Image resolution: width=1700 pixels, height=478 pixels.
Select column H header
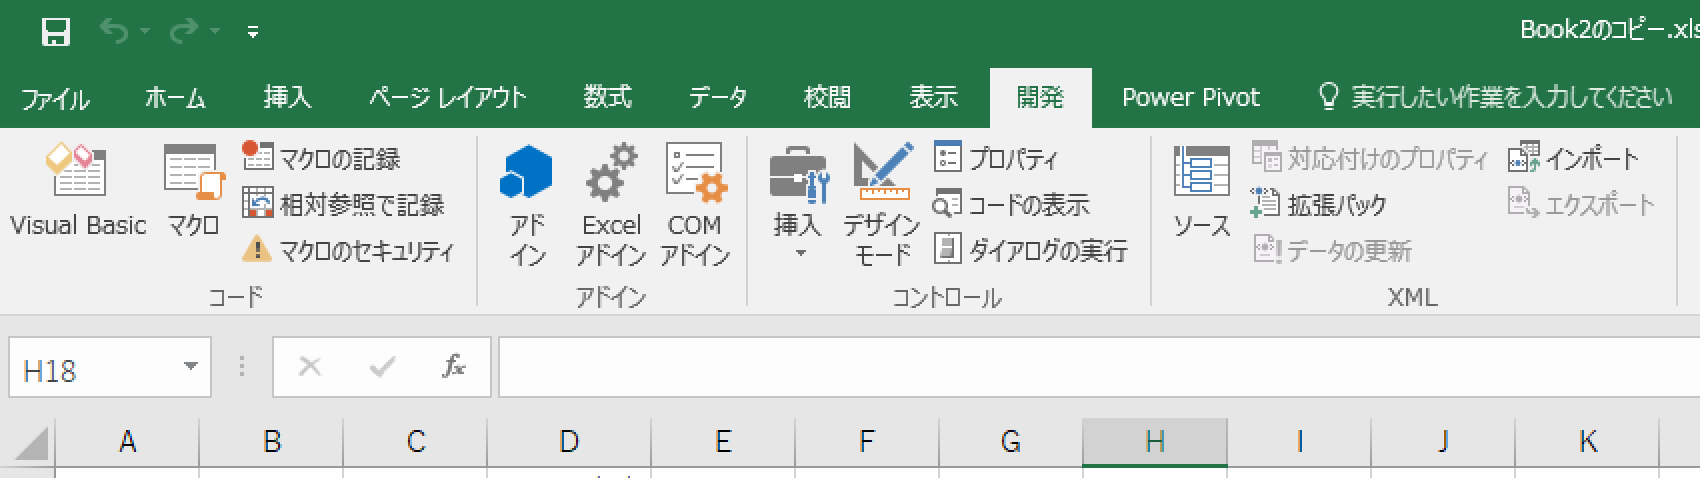pos(1155,441)
